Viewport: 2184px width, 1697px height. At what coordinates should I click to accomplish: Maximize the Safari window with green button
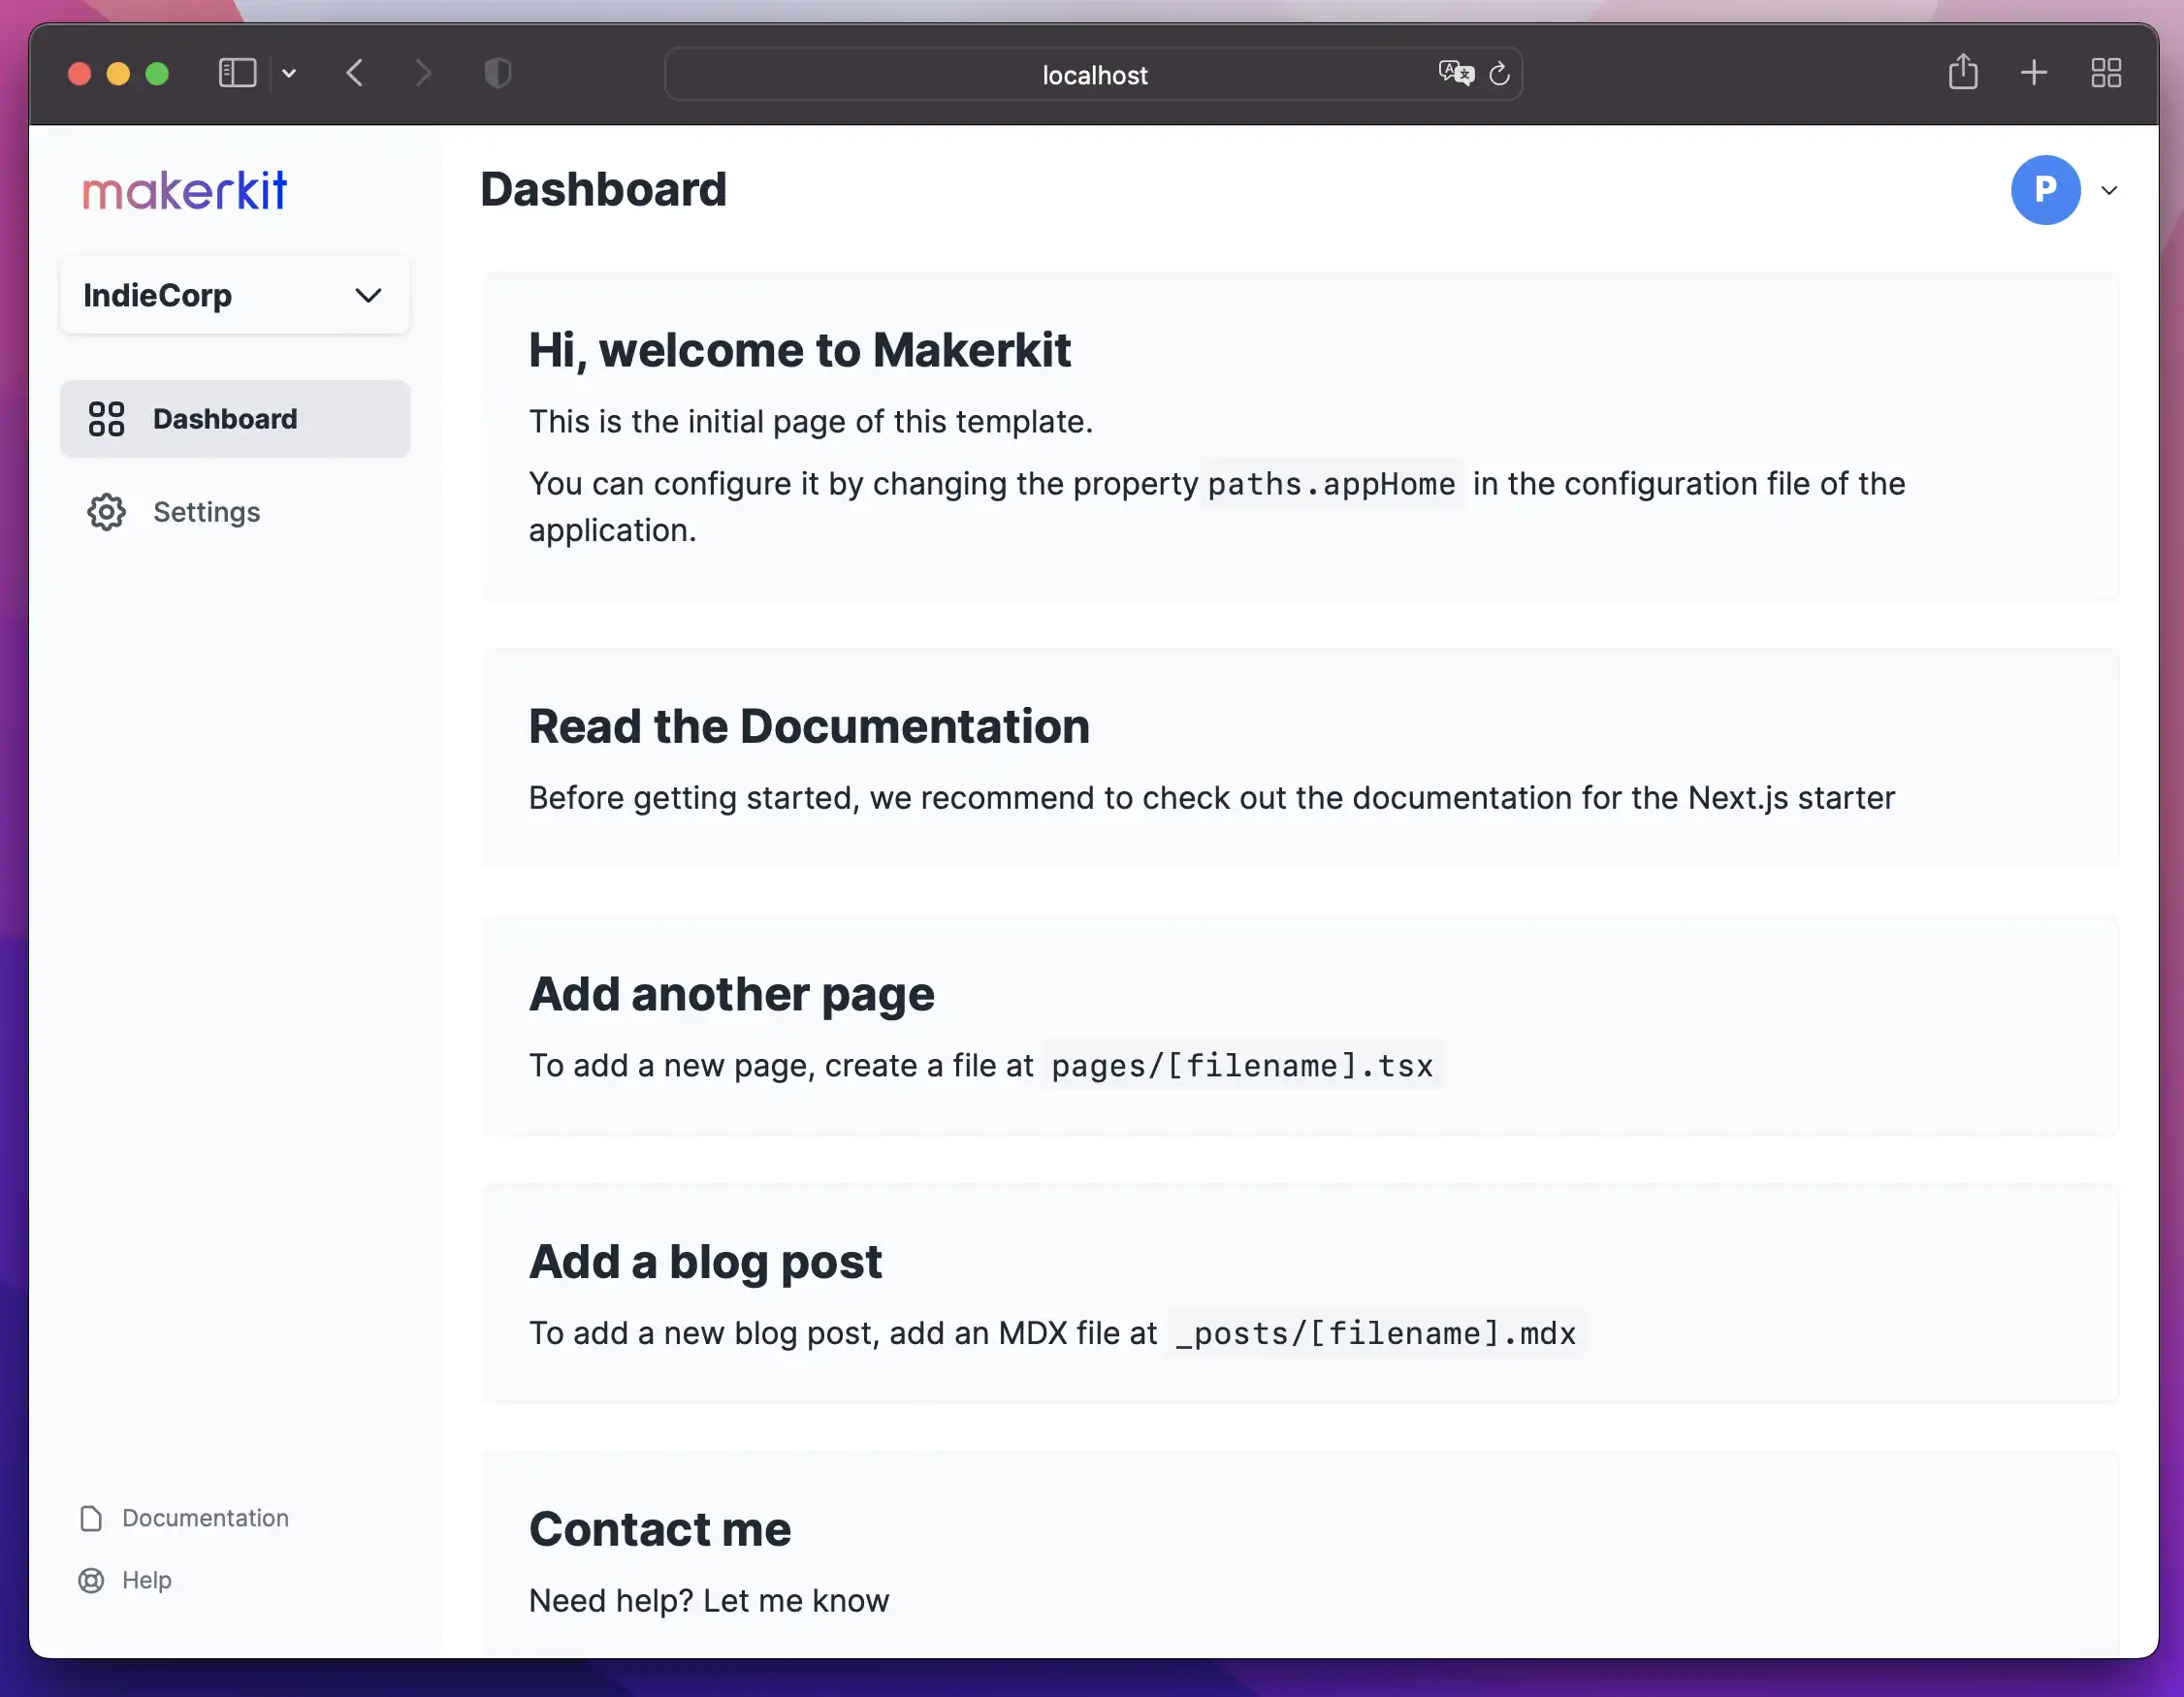tap(157, 74)
